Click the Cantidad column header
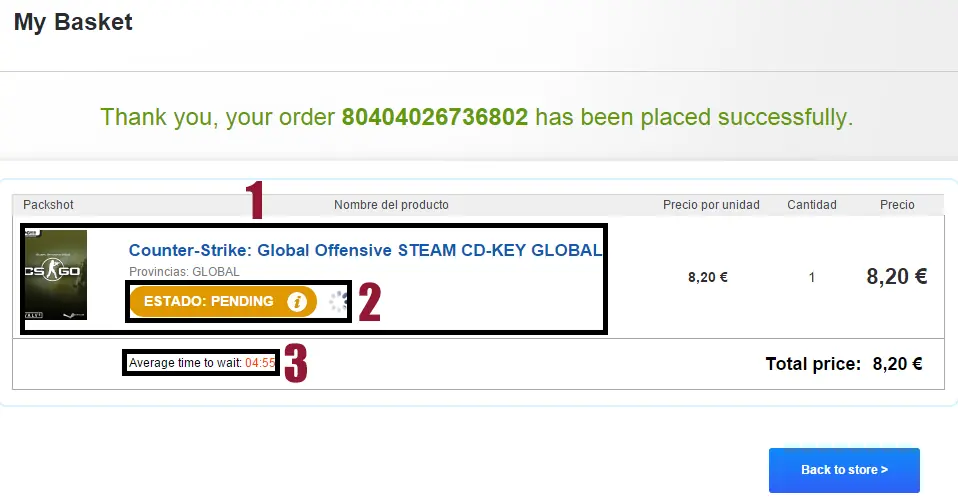Screen dimensions: 958x501 tap(811, 205)
